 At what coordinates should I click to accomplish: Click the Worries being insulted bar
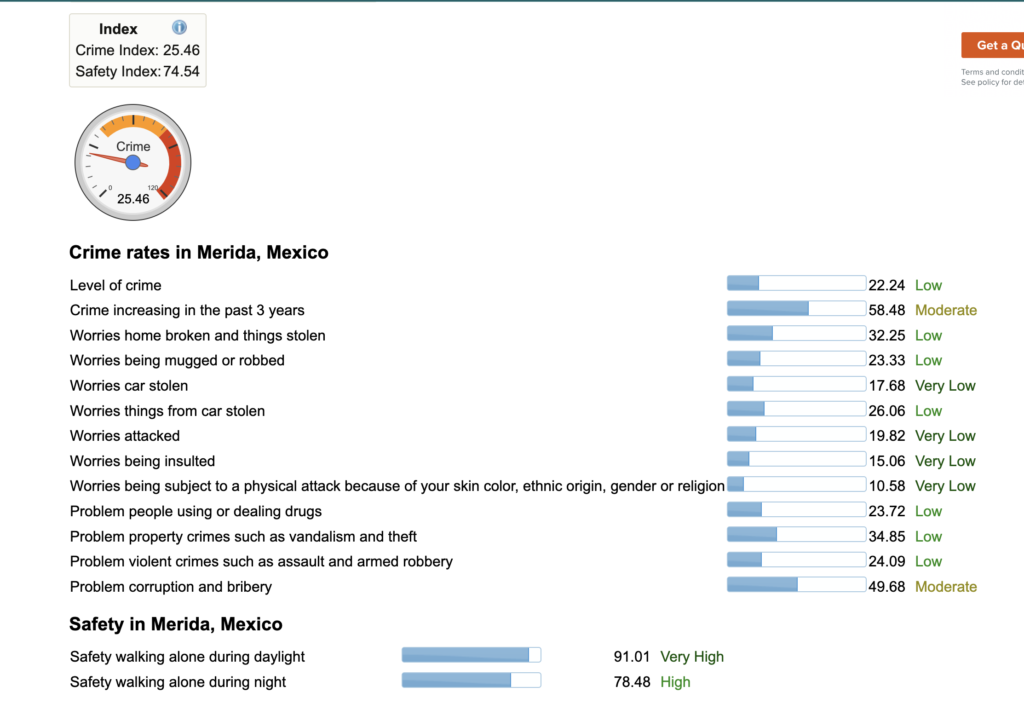(796, 459)
